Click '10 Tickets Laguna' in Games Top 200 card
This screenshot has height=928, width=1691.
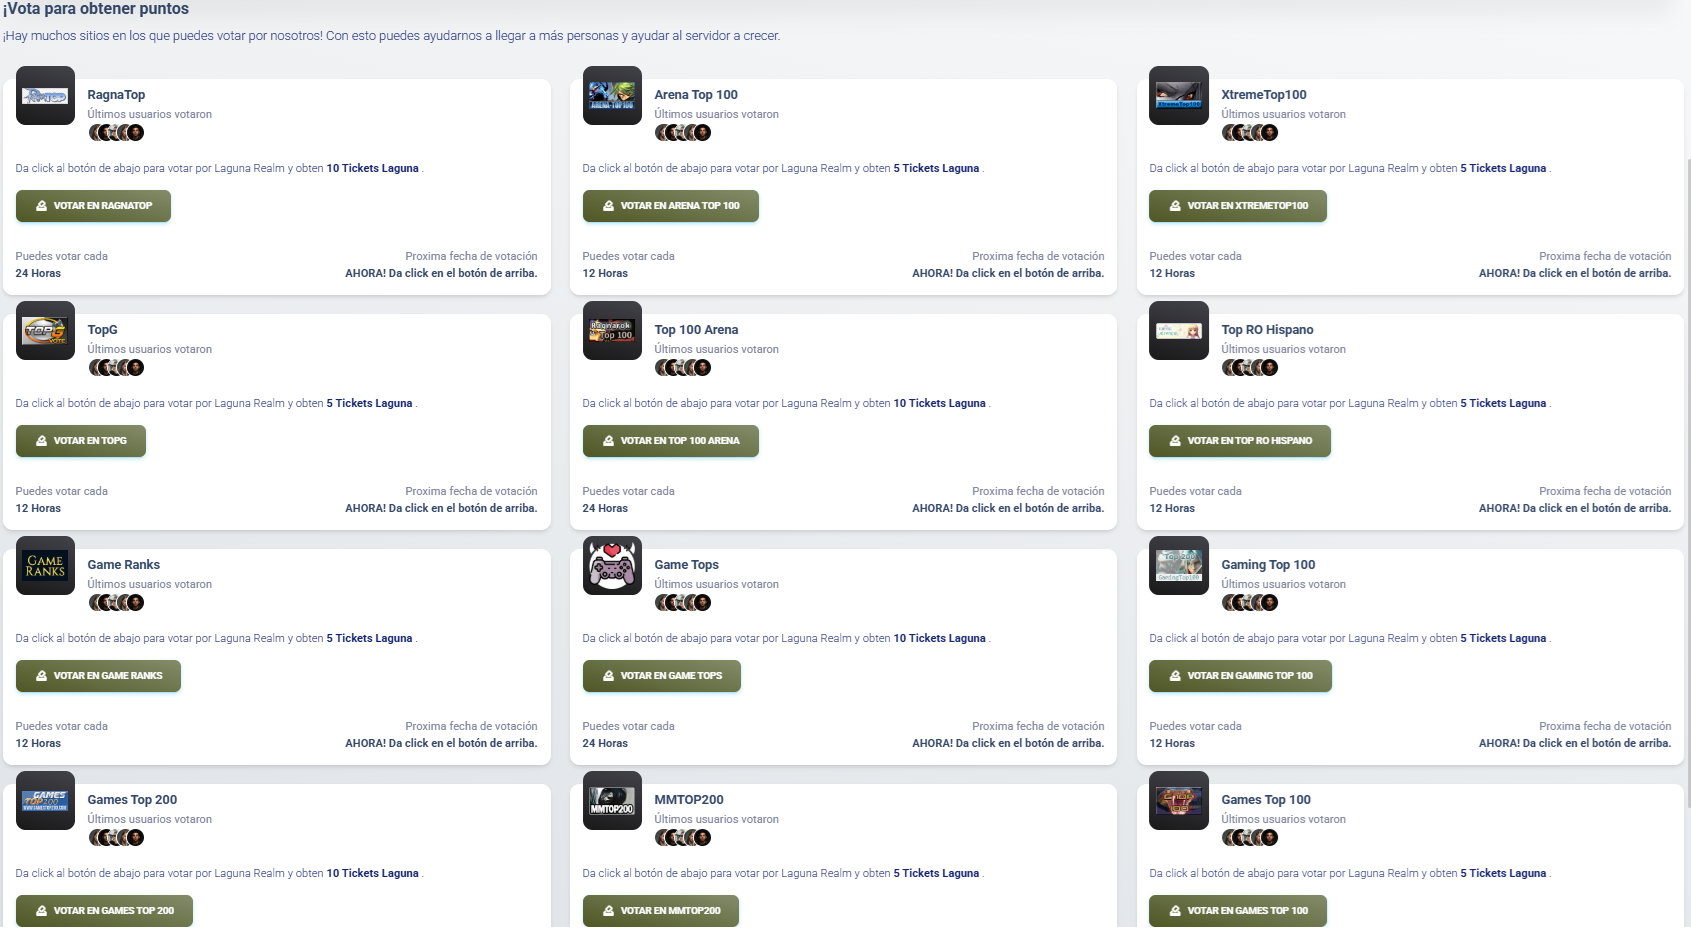point(372,873)
